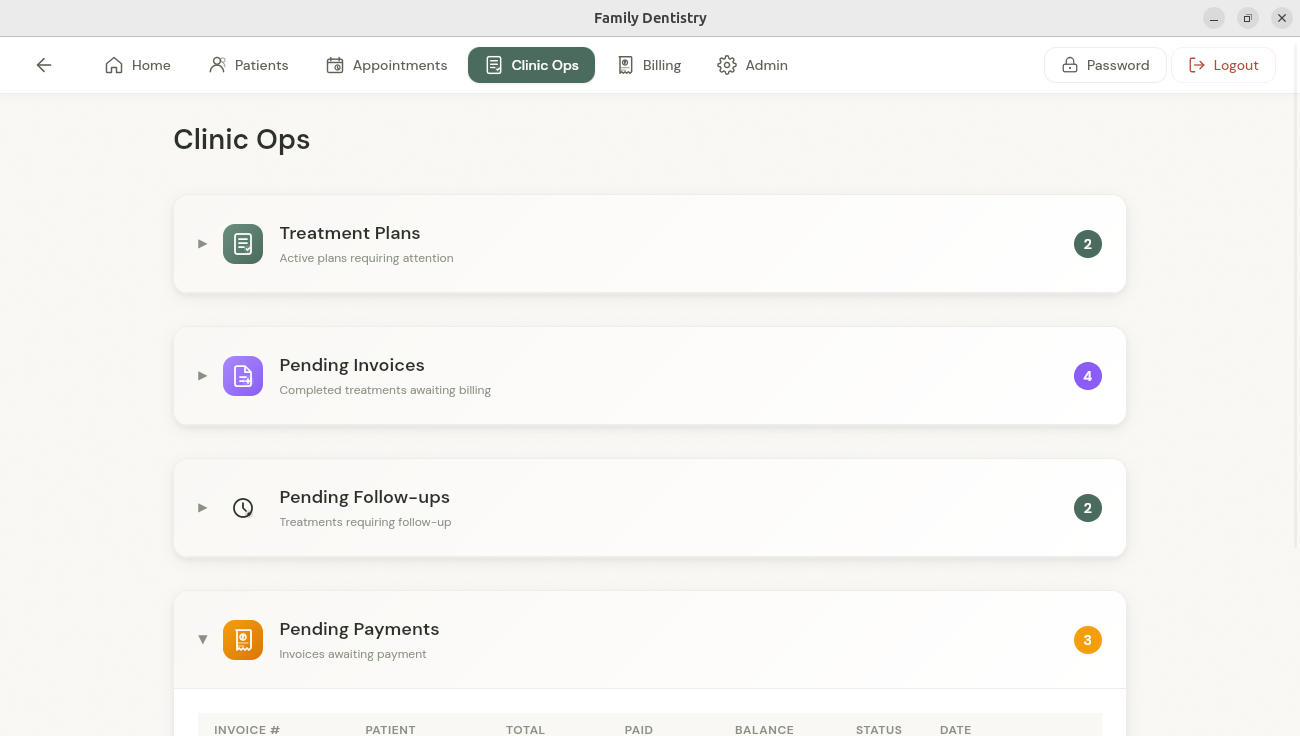Click the Pending Follow-ups clock icon
The height and width of the screenshot is (736, 1300).
[243, 508]
